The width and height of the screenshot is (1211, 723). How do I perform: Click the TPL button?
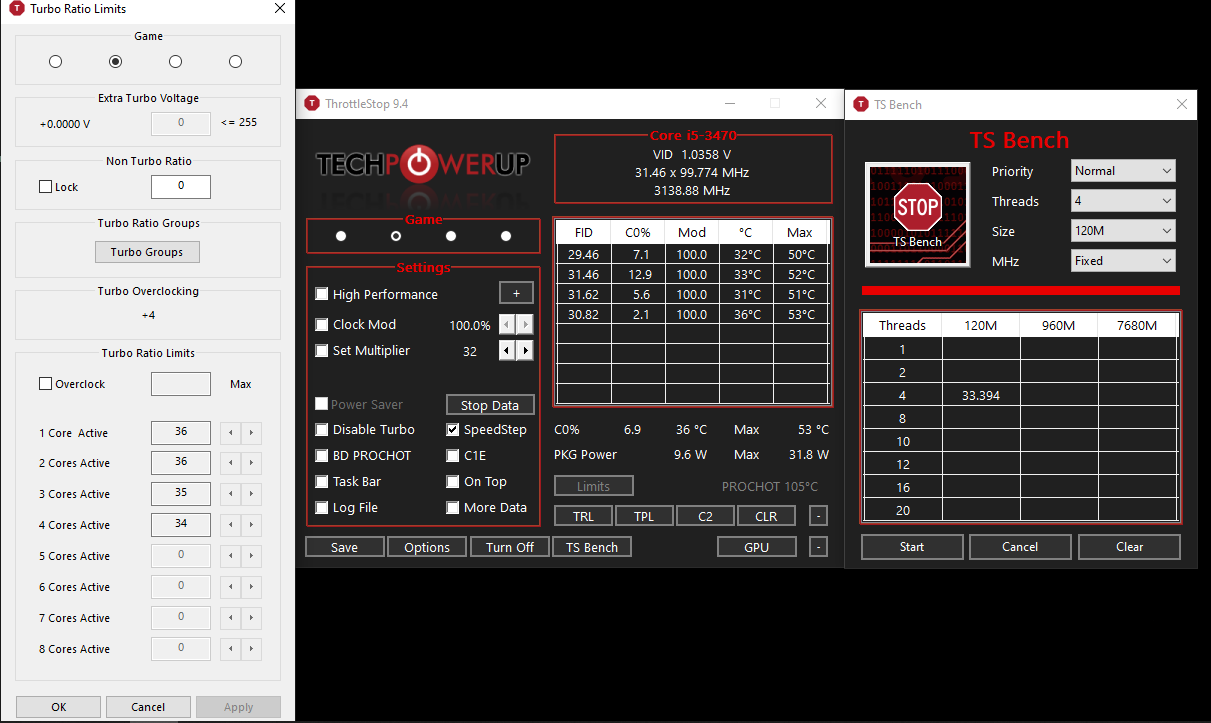[643, 516]
